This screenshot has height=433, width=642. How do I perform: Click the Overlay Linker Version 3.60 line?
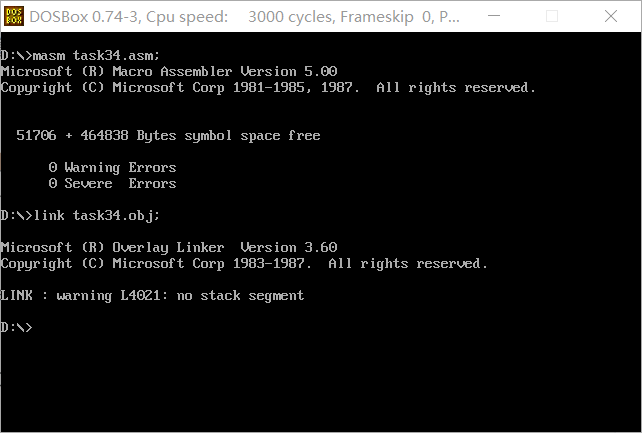(169, 247)
